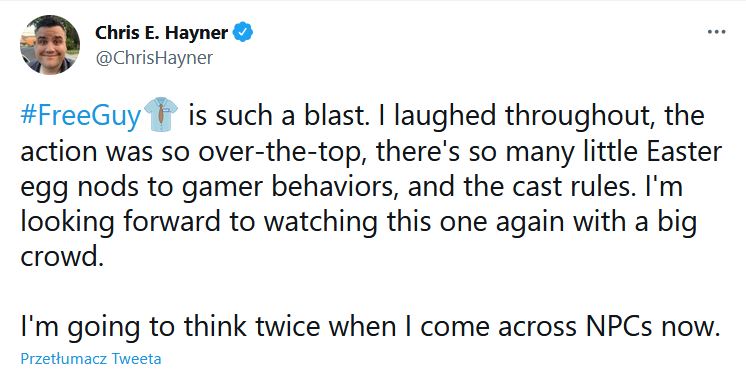
Task: Visit the @ChrisHayner handle link
Action: click(x=154, y=58)
